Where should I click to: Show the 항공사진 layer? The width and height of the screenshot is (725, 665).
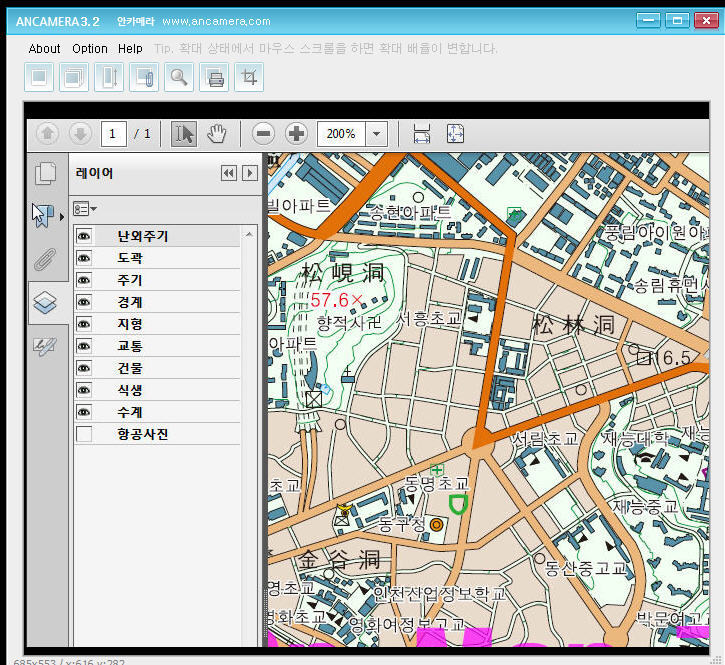84,434
